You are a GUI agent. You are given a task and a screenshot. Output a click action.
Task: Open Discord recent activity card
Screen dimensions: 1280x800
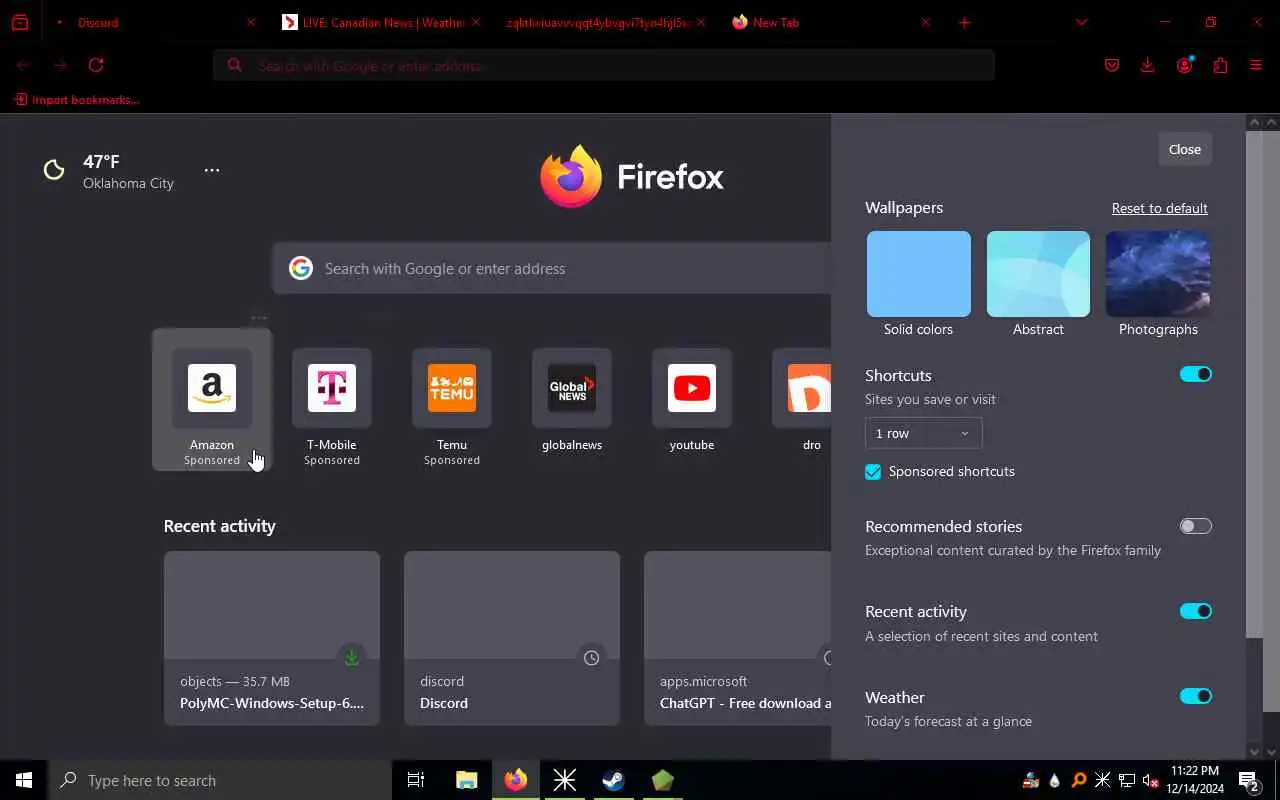pos(512,638)
